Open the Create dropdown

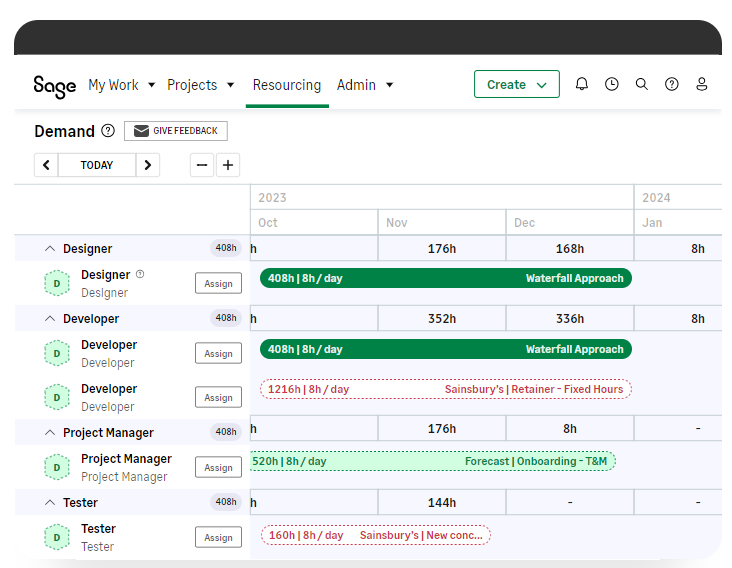click(516, 85)
